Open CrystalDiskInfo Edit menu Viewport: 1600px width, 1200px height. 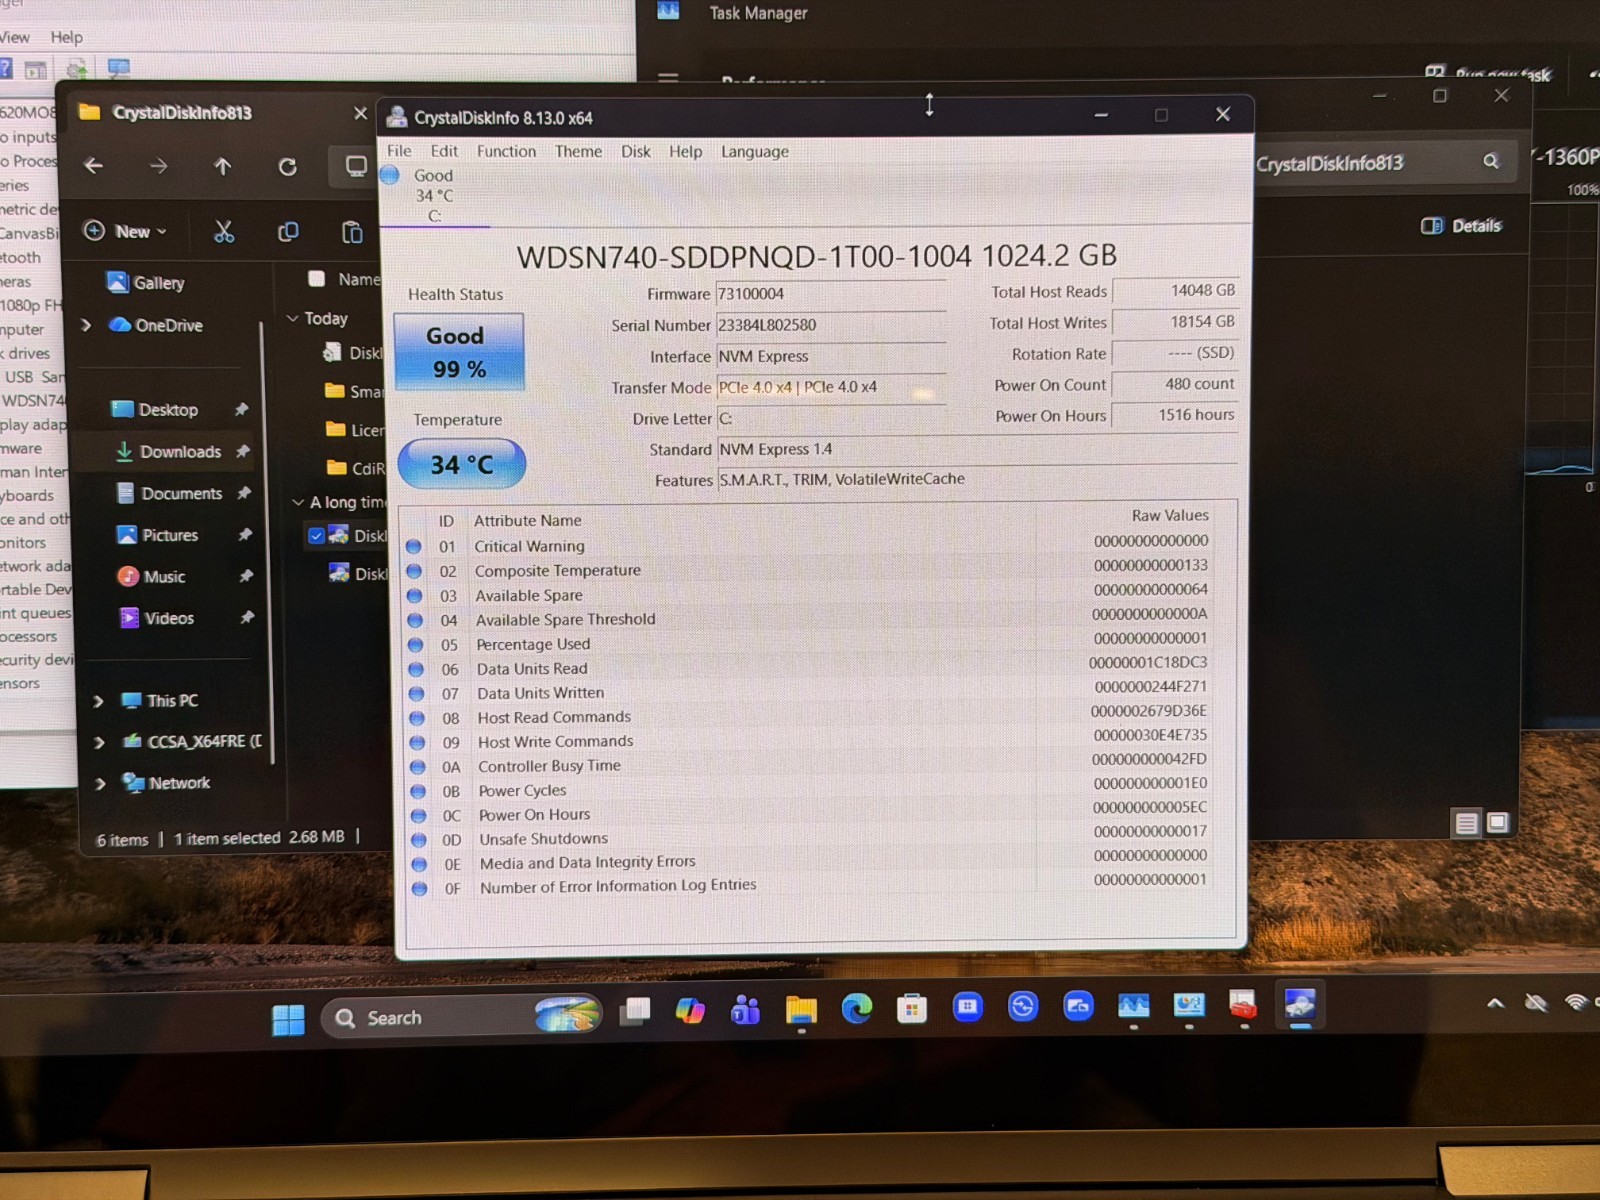coord(444,151)
